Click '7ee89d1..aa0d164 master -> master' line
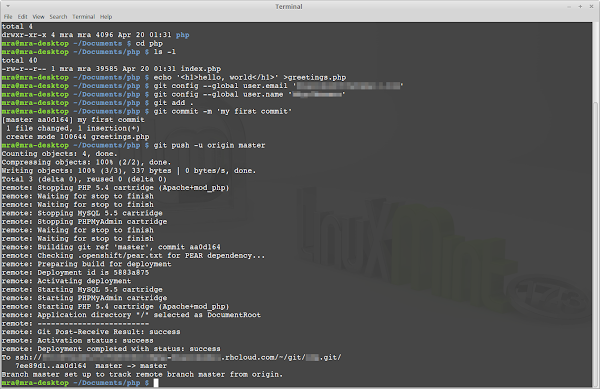Viewport: 600px width, 389px height. click(91, 366)
